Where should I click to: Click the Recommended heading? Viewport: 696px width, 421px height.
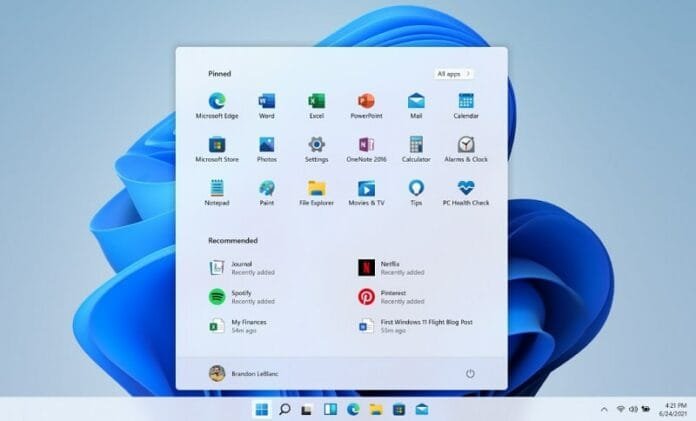(x=233, y=241)
